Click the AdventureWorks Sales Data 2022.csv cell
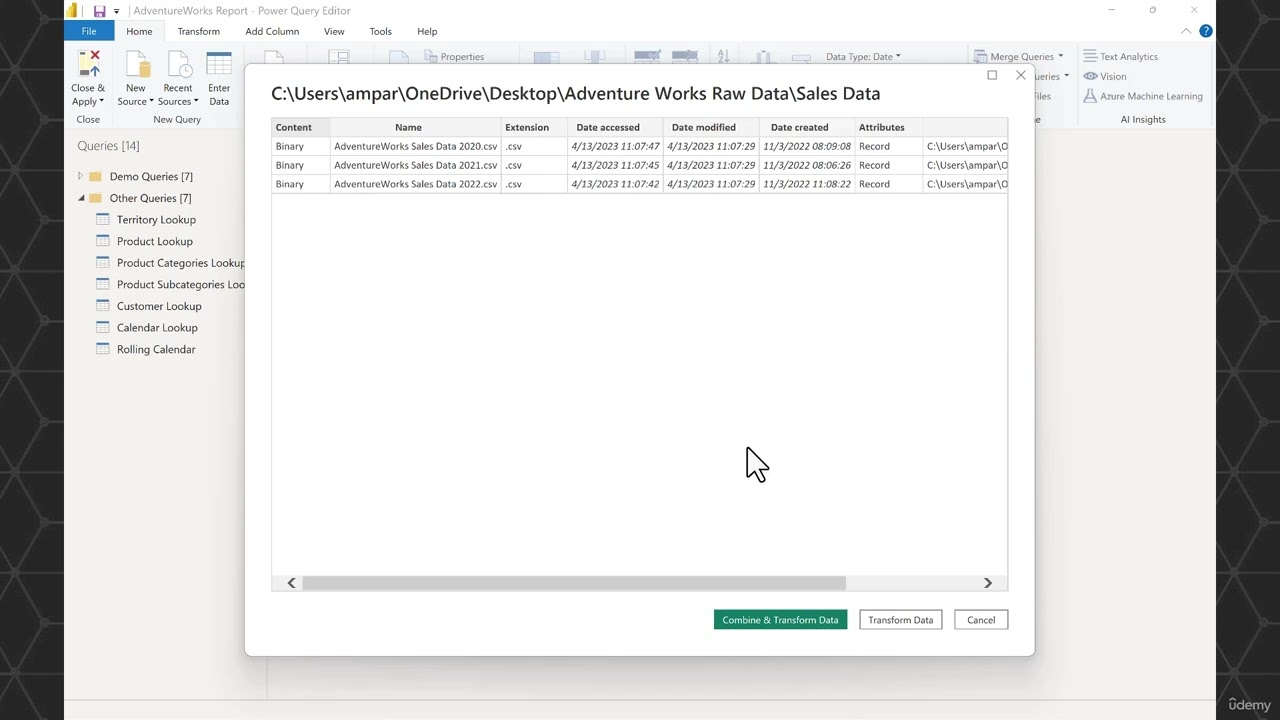The image size is (1280, 720). 415,184
